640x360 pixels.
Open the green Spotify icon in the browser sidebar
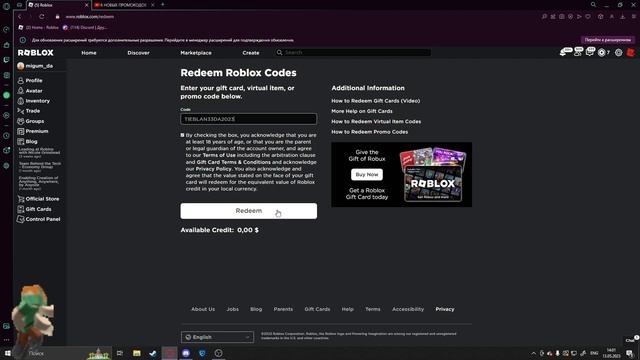(6, 95)
